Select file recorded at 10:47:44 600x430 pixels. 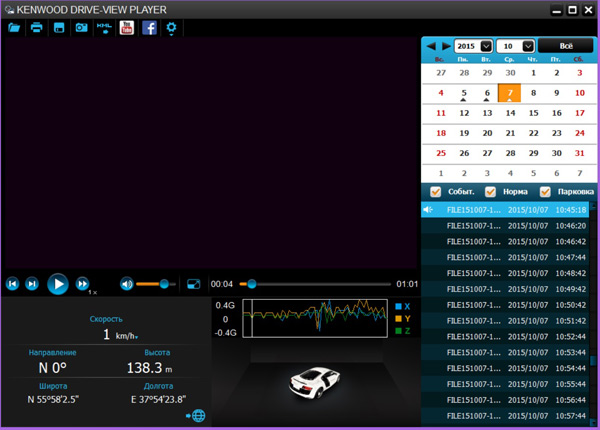coord(505,257)
